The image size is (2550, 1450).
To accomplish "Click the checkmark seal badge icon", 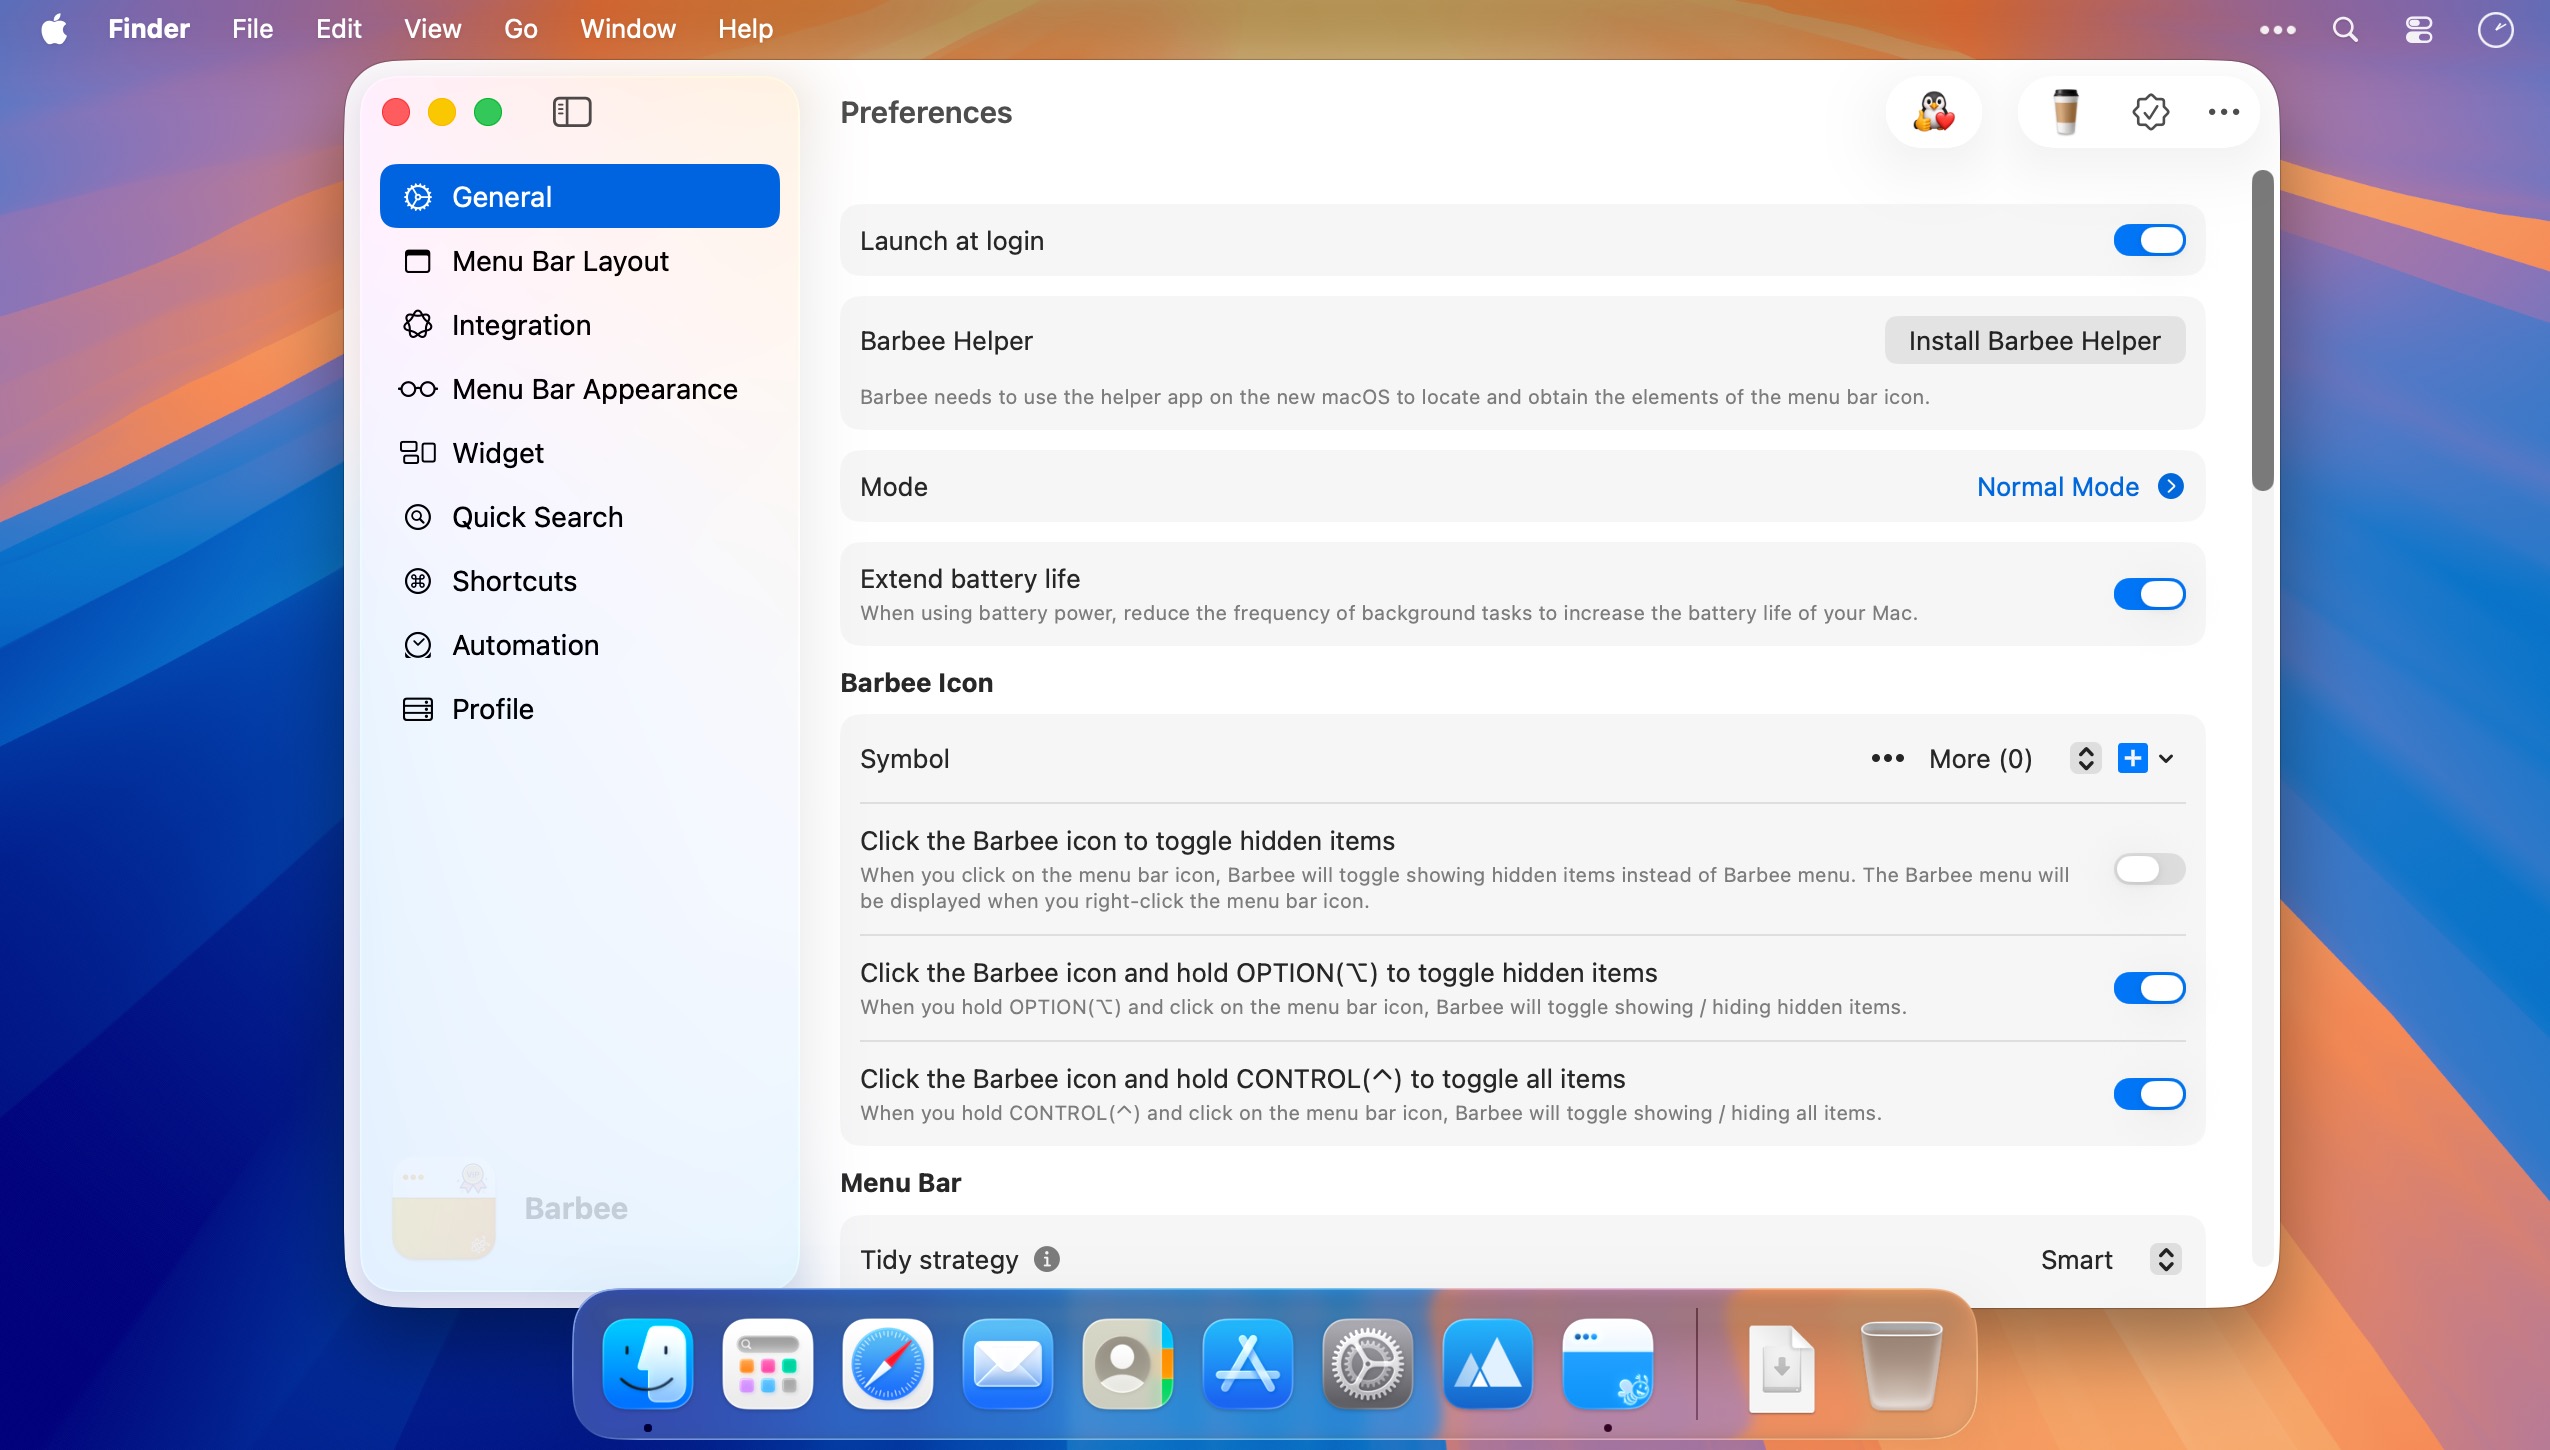I will (x=2150, y=112).
